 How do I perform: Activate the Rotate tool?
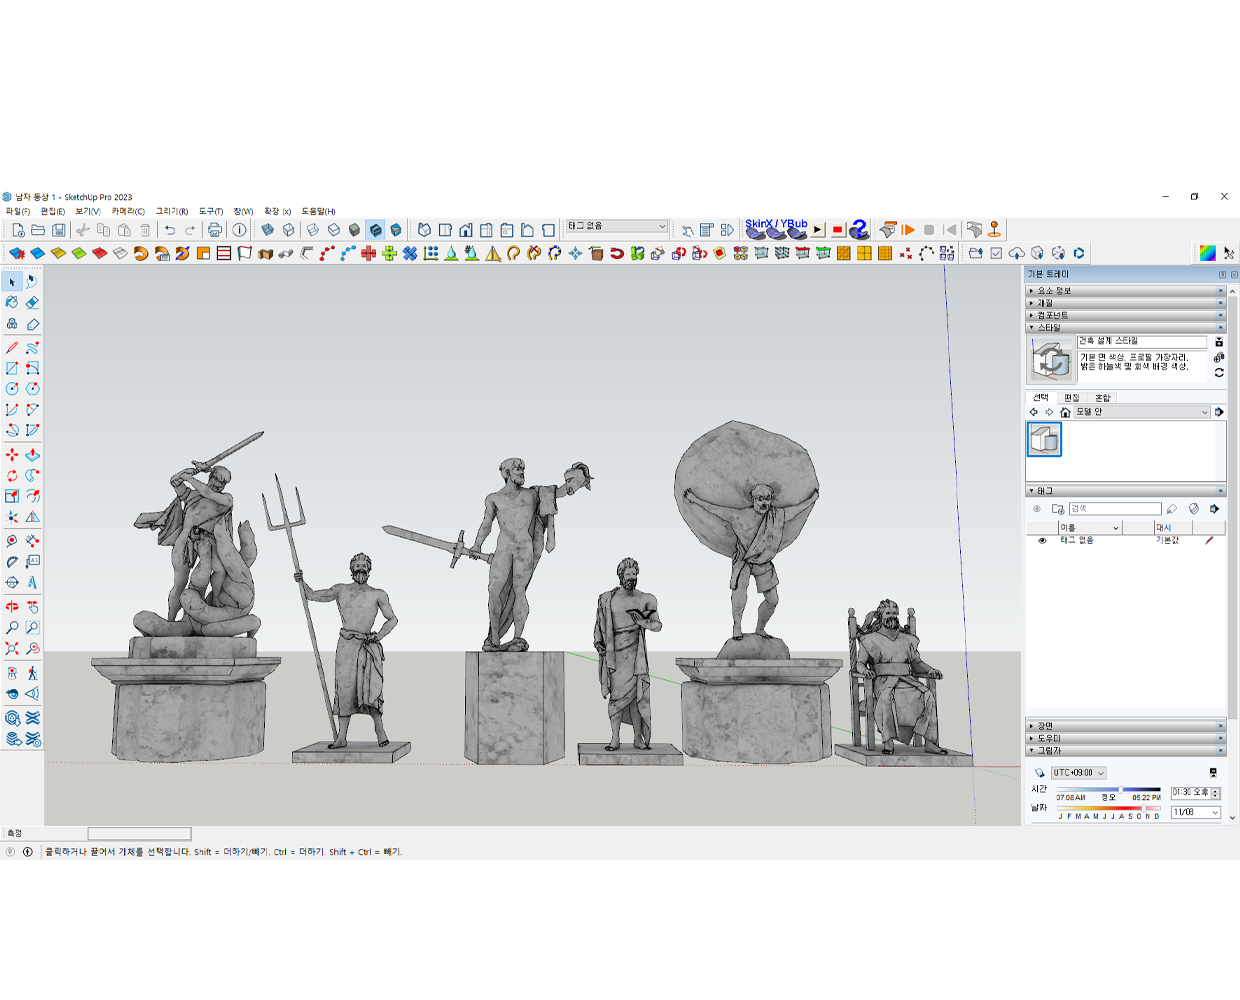coord(12,476)
